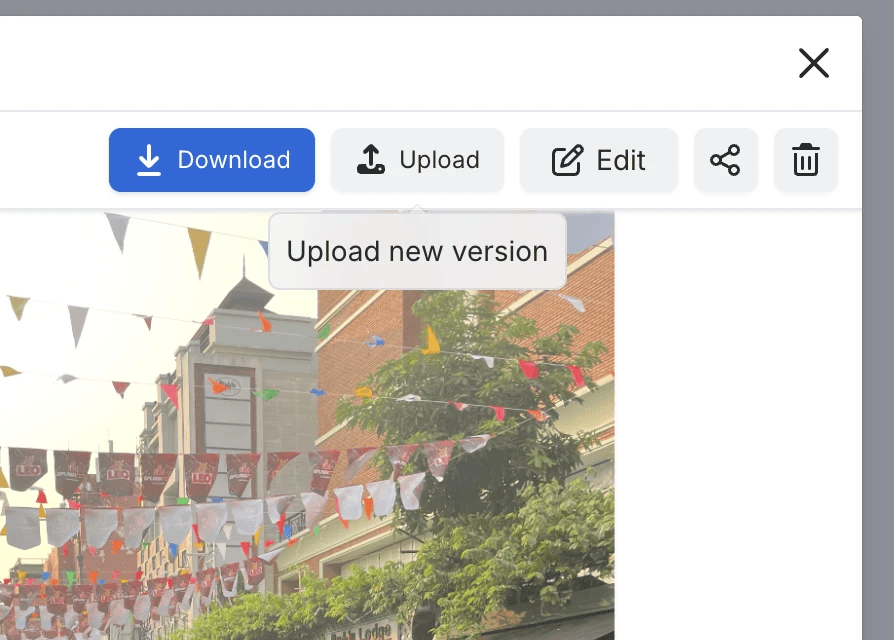The image size is (894, 640).
Task: Click the "Upload new version" tooltip
Action: pyautogui.click(x=417, y=251)
